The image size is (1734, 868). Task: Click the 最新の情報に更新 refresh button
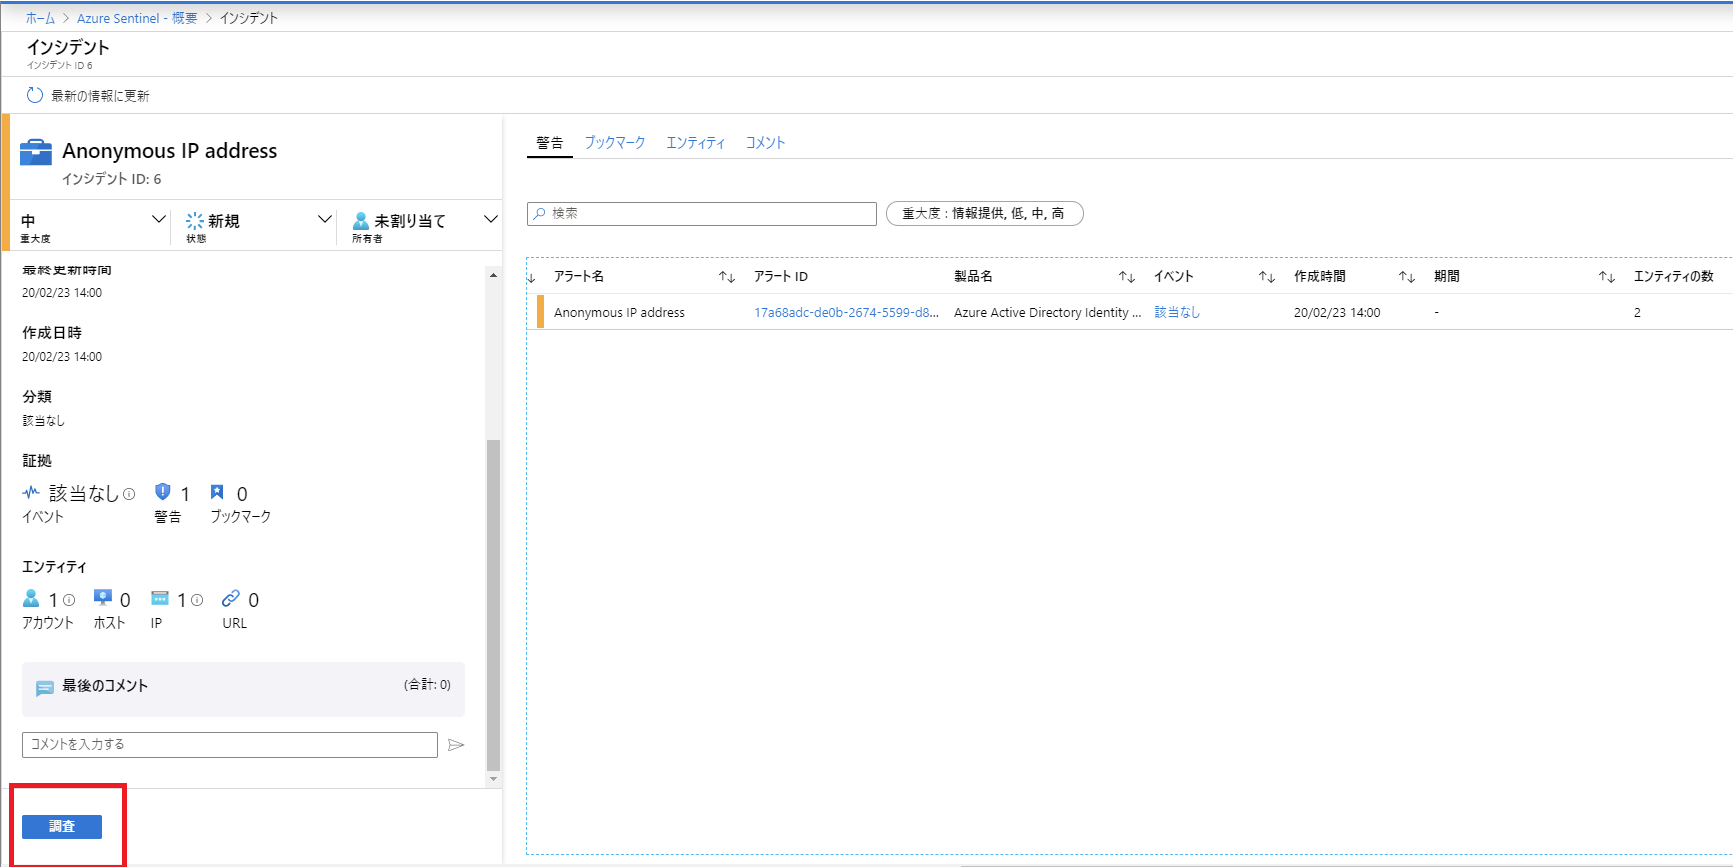point(88,96)
